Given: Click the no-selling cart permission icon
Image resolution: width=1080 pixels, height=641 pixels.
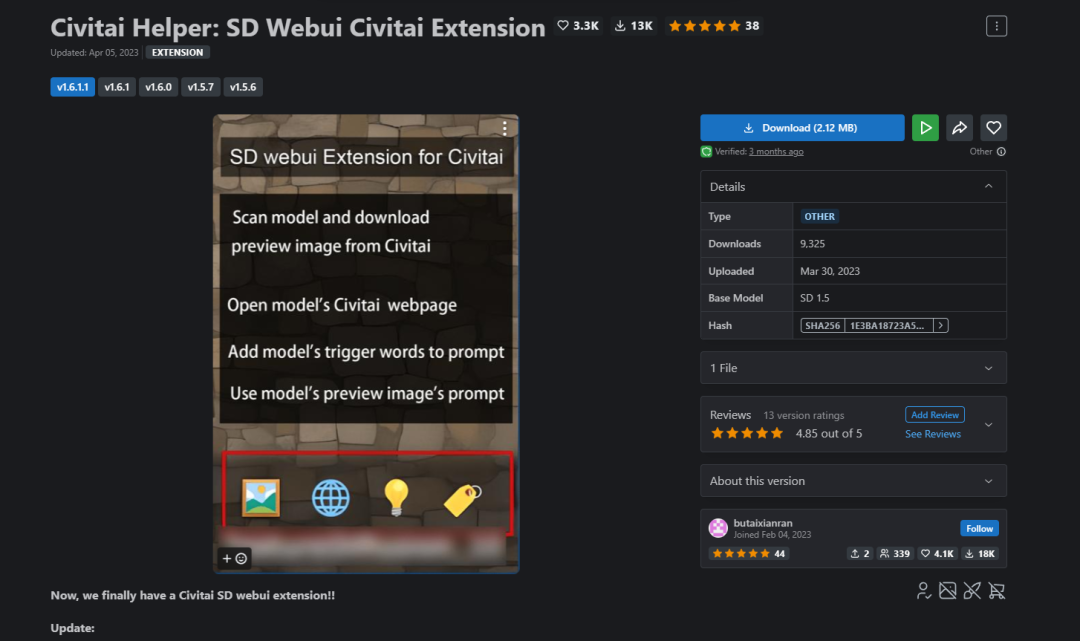Looking at the screenshot, I should click(996, 591).
